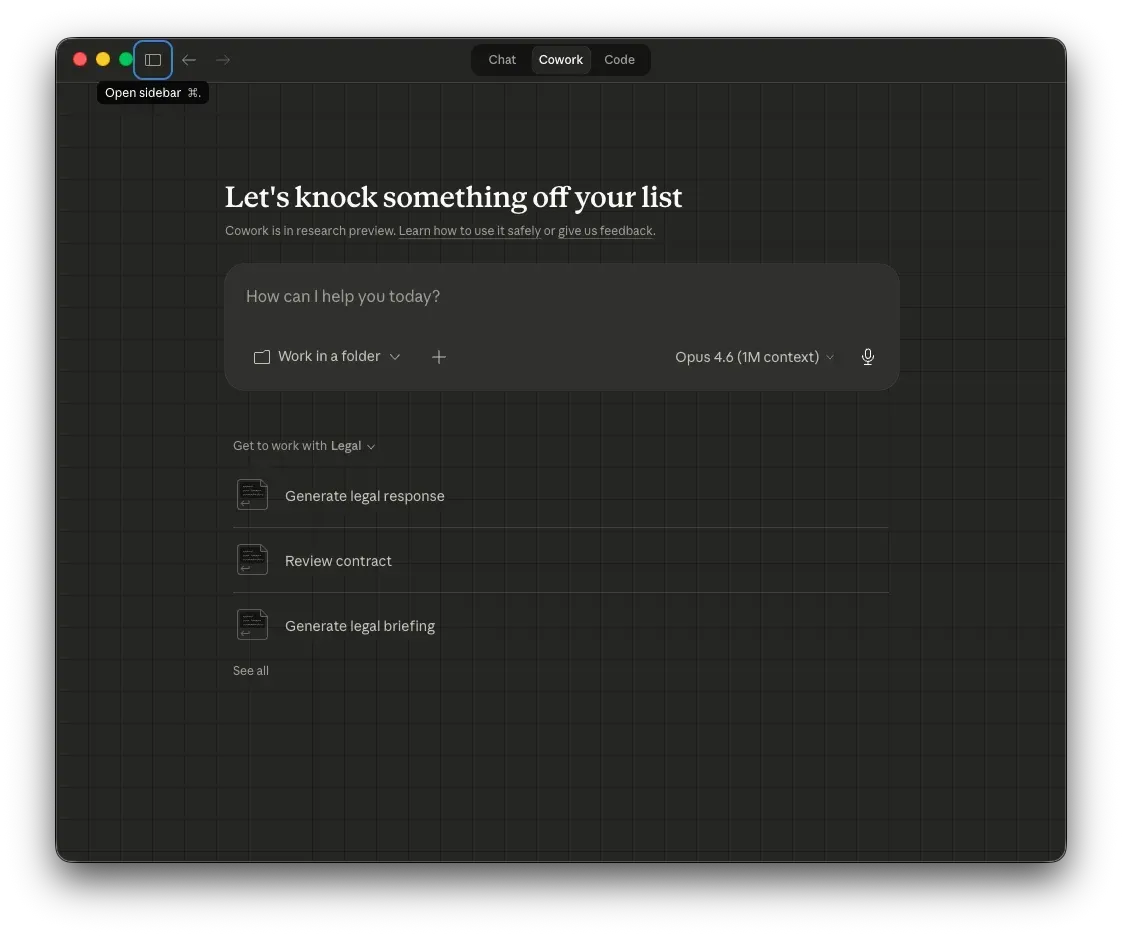The image size is (1122, 936).
Task: Click the plus icon to add attachments
Action: pyautogui.click(x=439, y=356)
